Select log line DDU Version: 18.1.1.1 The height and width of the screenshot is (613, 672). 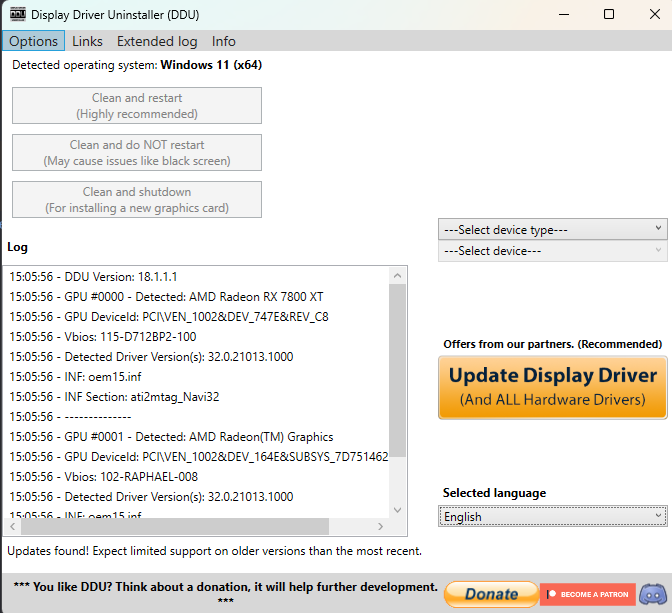[x=93, y=276]
